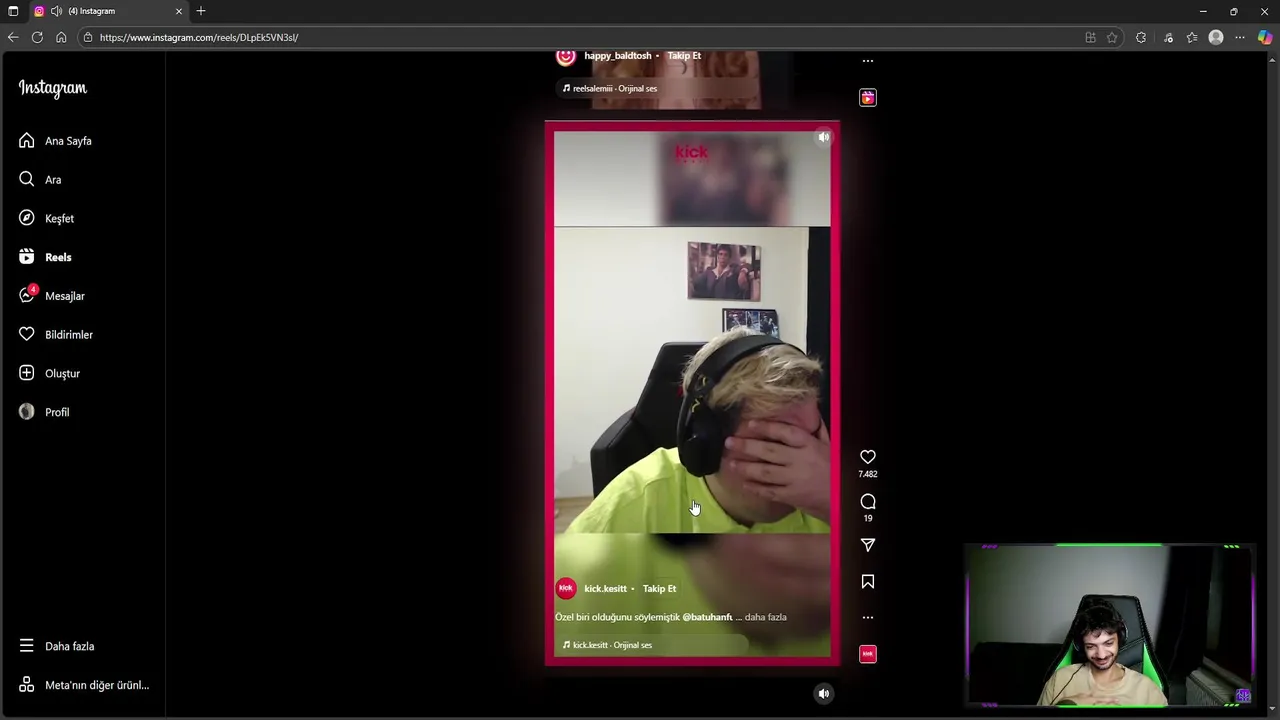The image size is (1280, 720).
Task: Refresh the browser page
Action: coord(37,37)
